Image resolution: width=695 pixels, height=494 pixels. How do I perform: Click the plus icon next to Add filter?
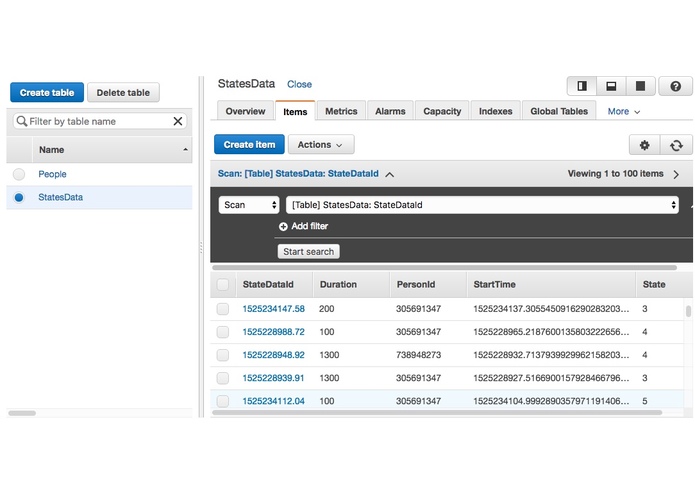(x=283, y=226)
